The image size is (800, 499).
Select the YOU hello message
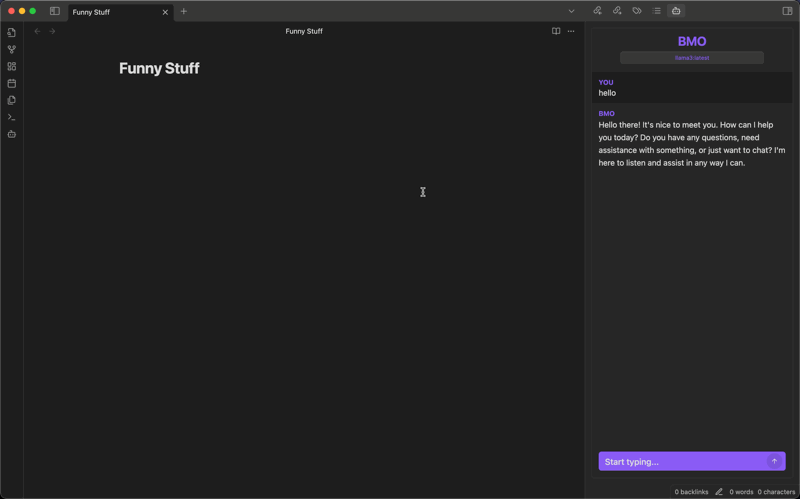692,88
